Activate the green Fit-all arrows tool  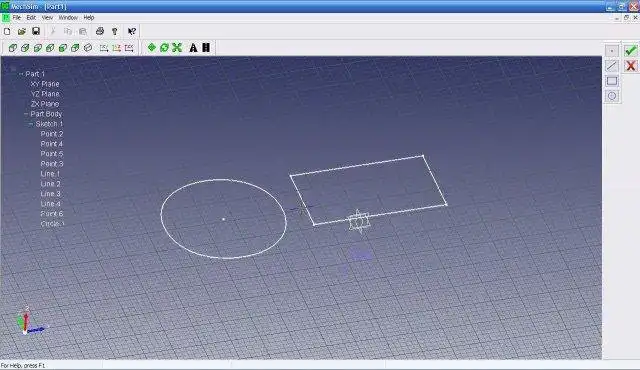[x=177, y=48]
